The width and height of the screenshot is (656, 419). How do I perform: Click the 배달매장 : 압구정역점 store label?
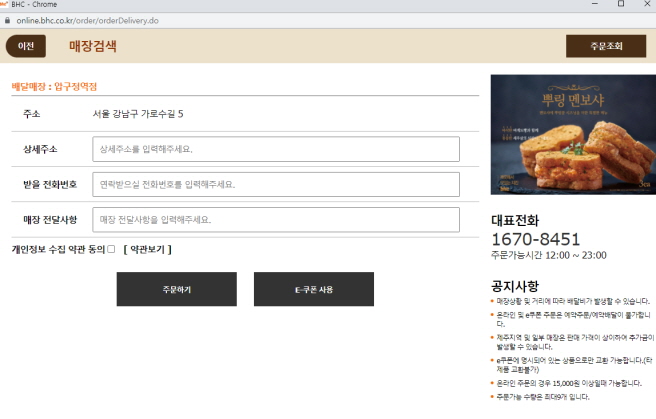click(x=54, y=87)
